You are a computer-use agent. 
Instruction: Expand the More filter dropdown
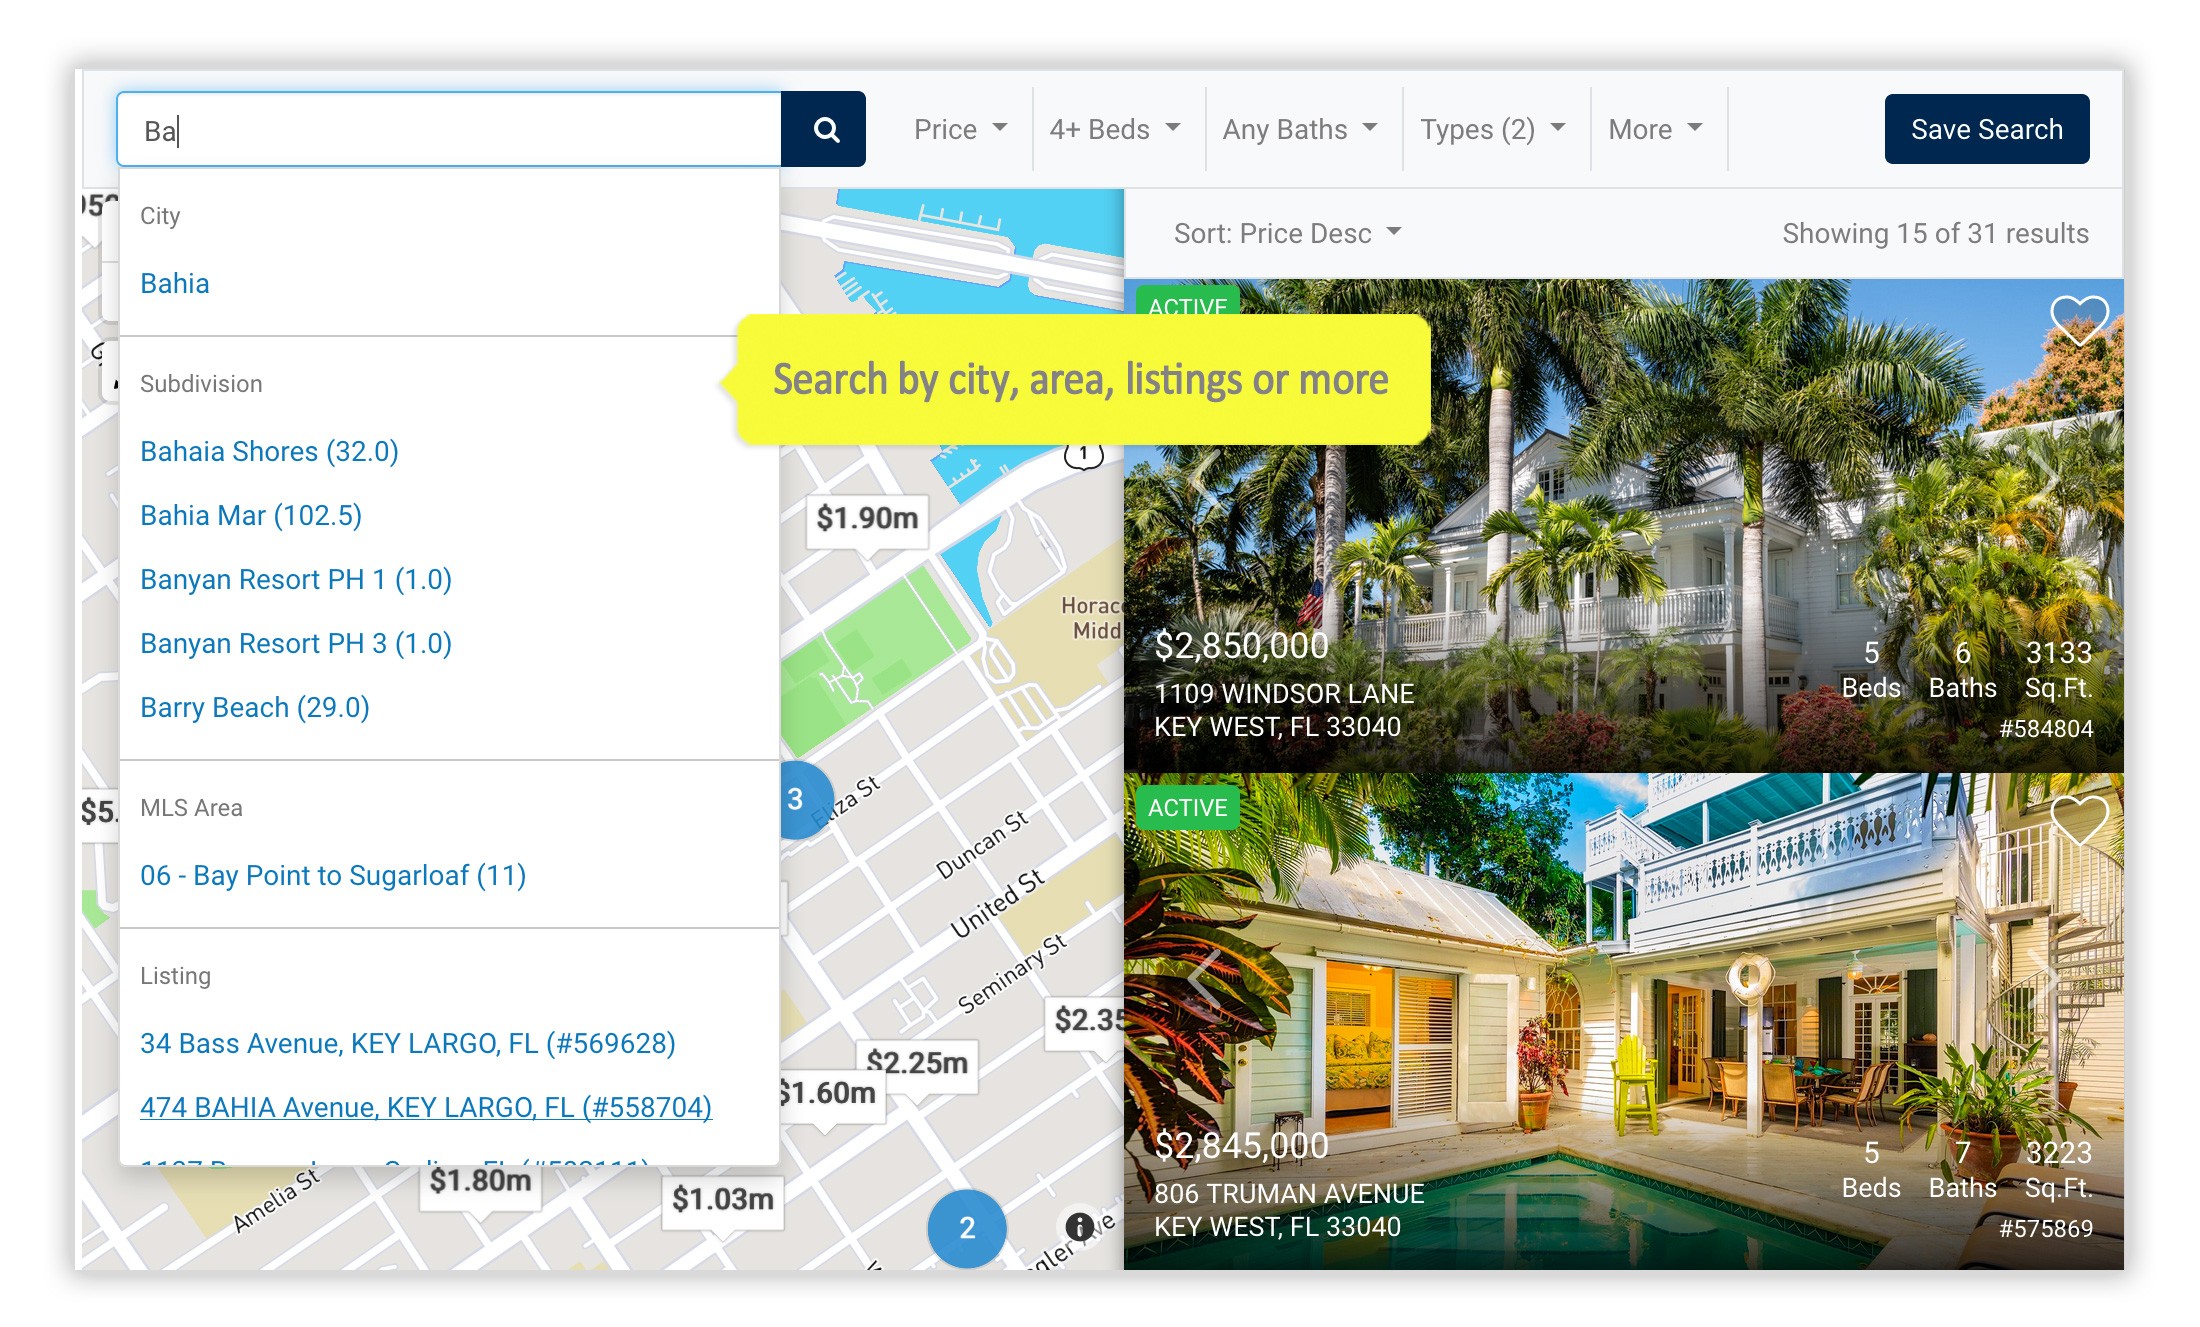tap(1658, 129)
